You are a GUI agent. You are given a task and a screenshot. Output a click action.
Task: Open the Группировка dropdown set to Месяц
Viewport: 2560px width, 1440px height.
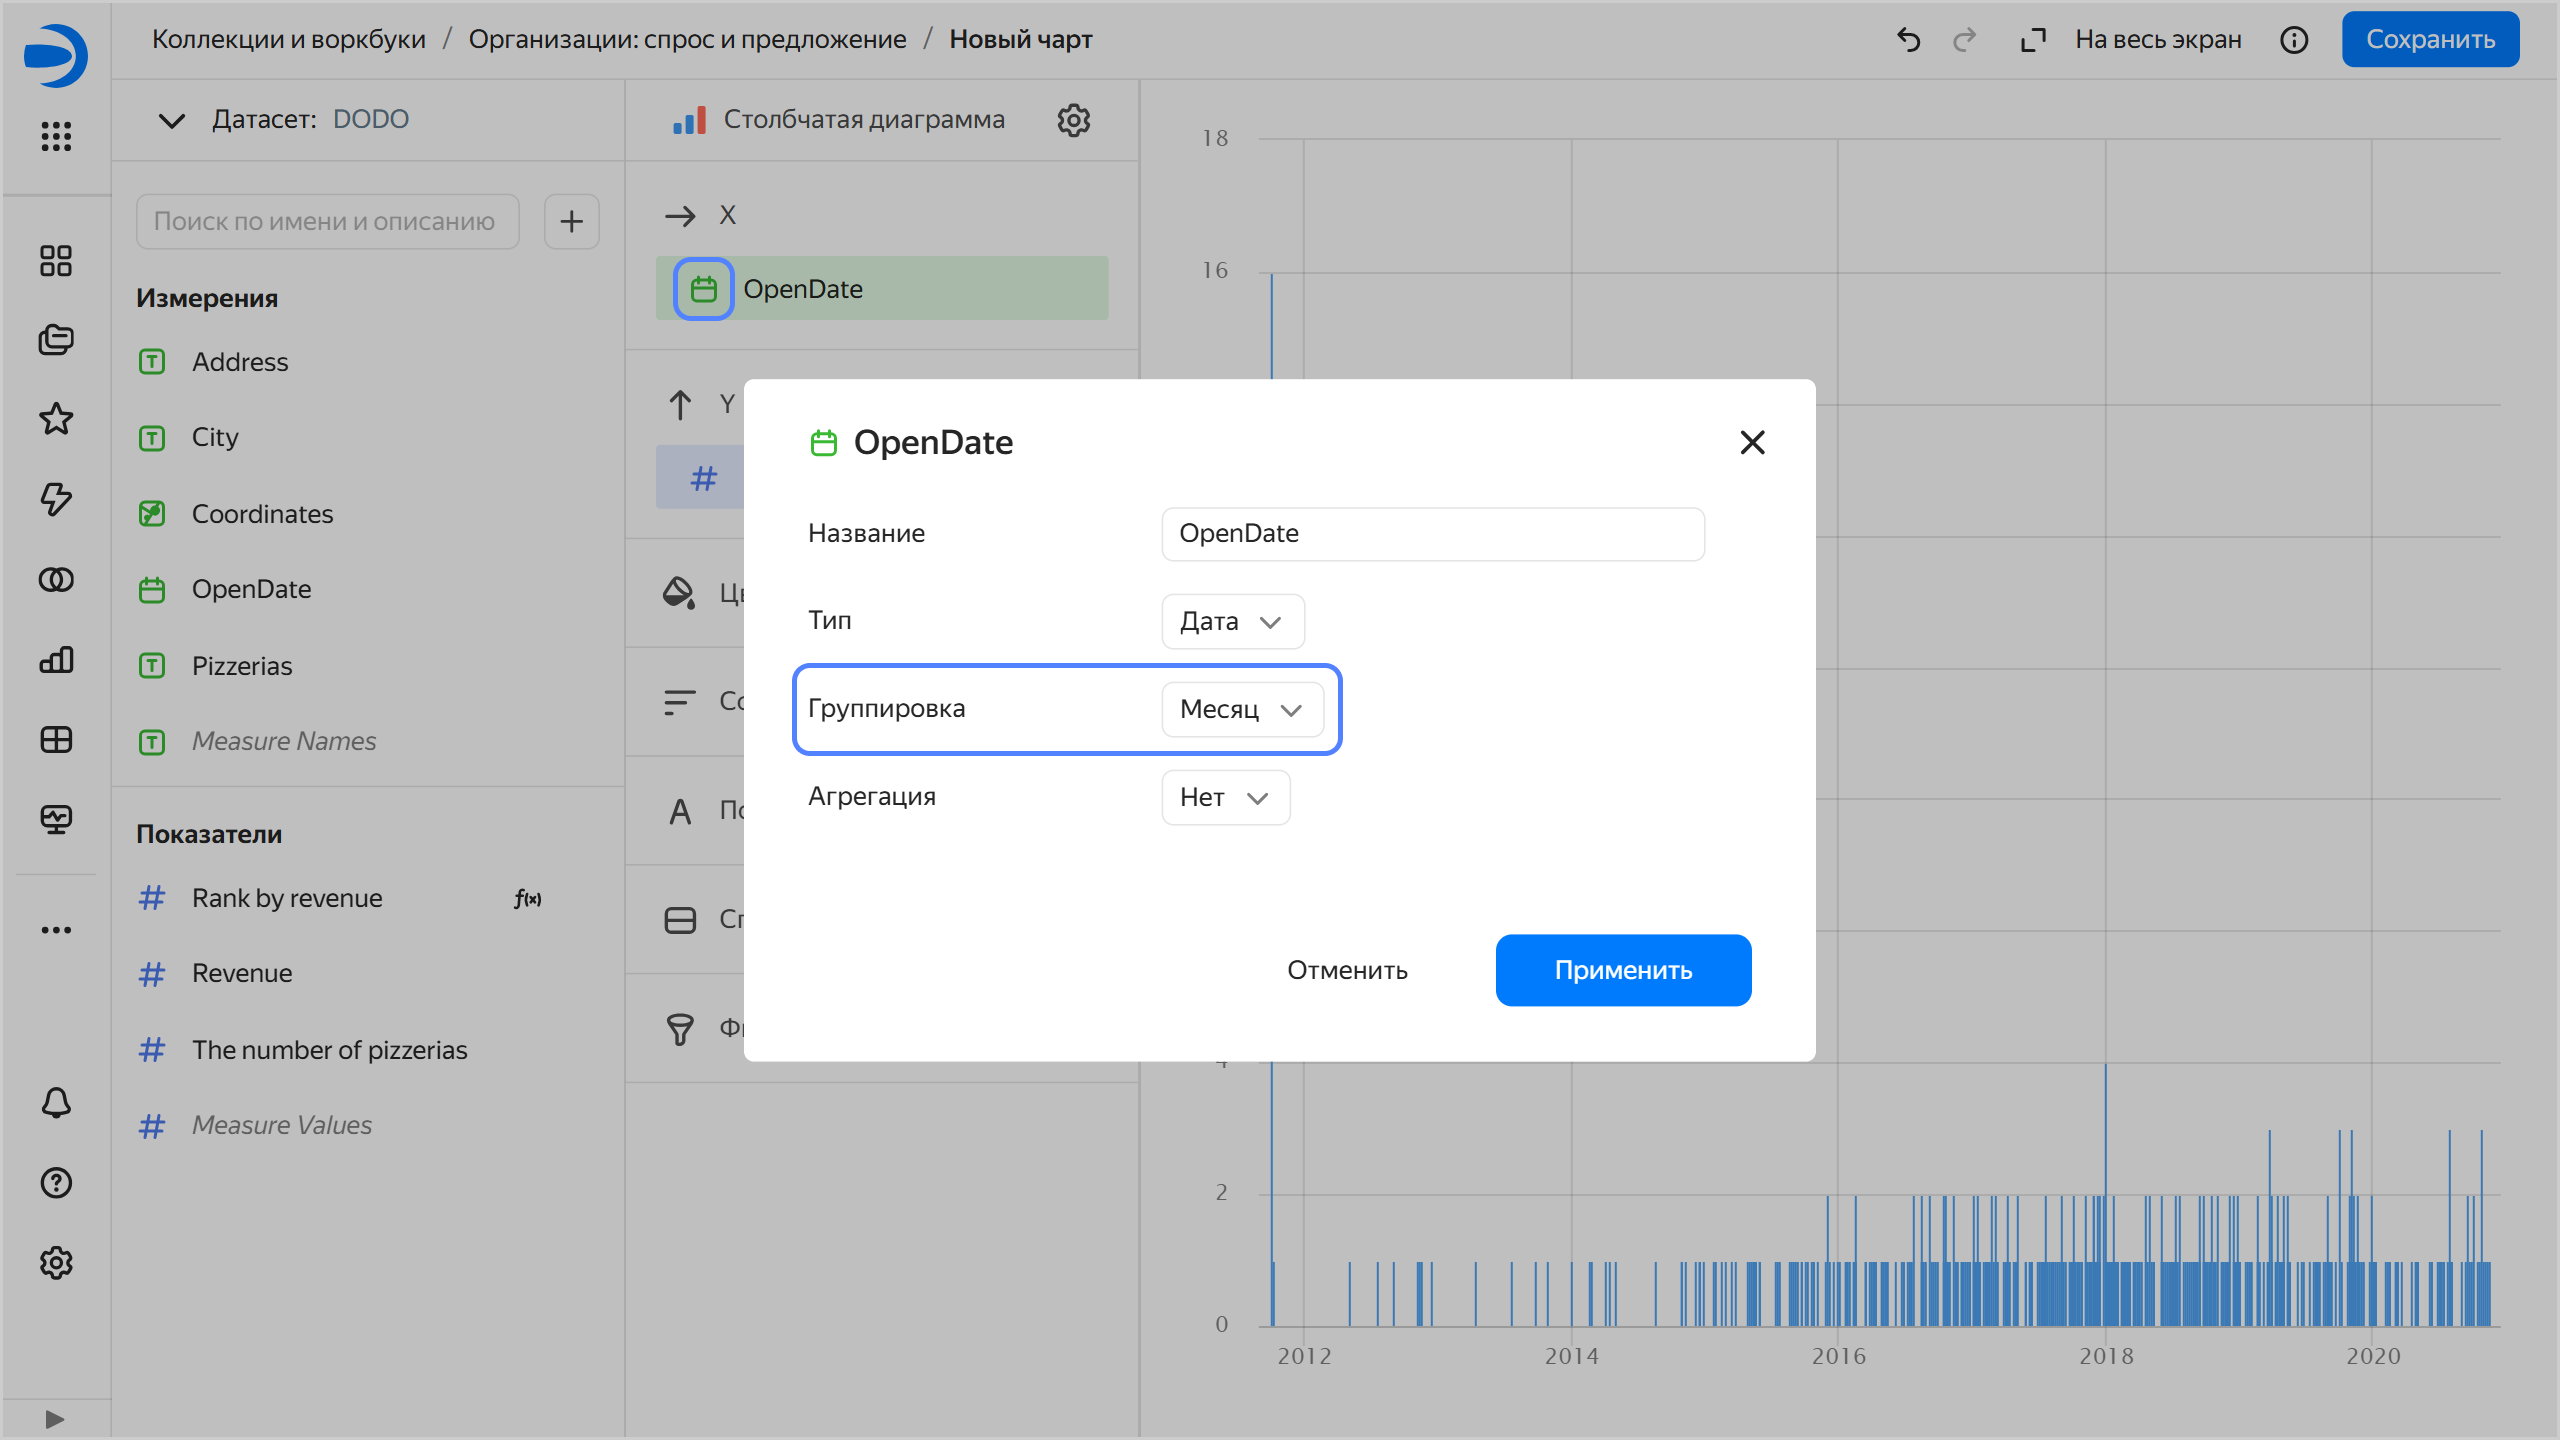pos(1242,709)
